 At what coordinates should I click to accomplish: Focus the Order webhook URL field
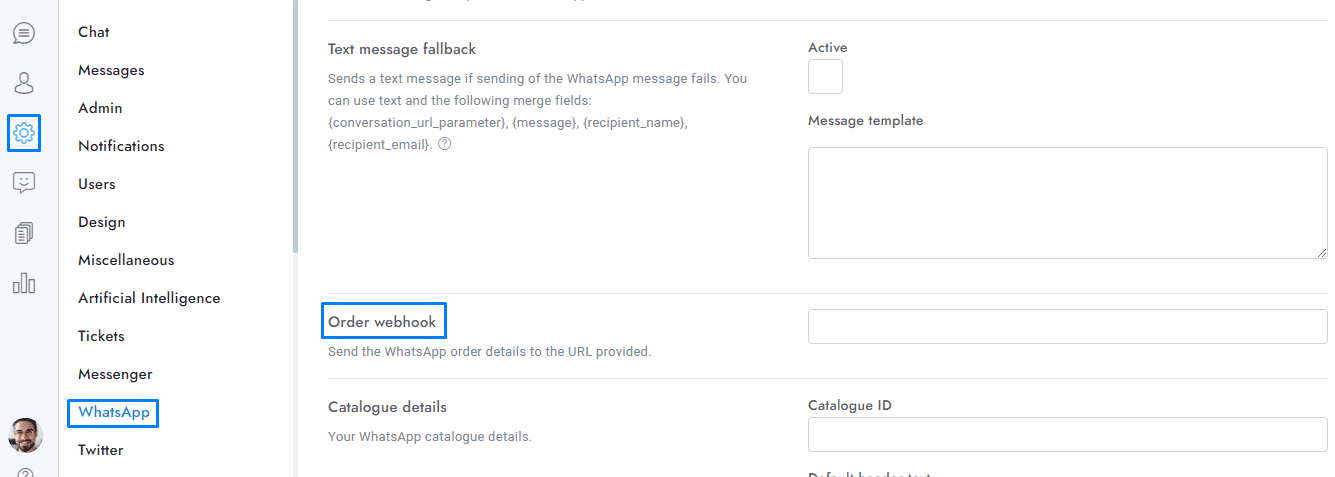[1067, 327]
